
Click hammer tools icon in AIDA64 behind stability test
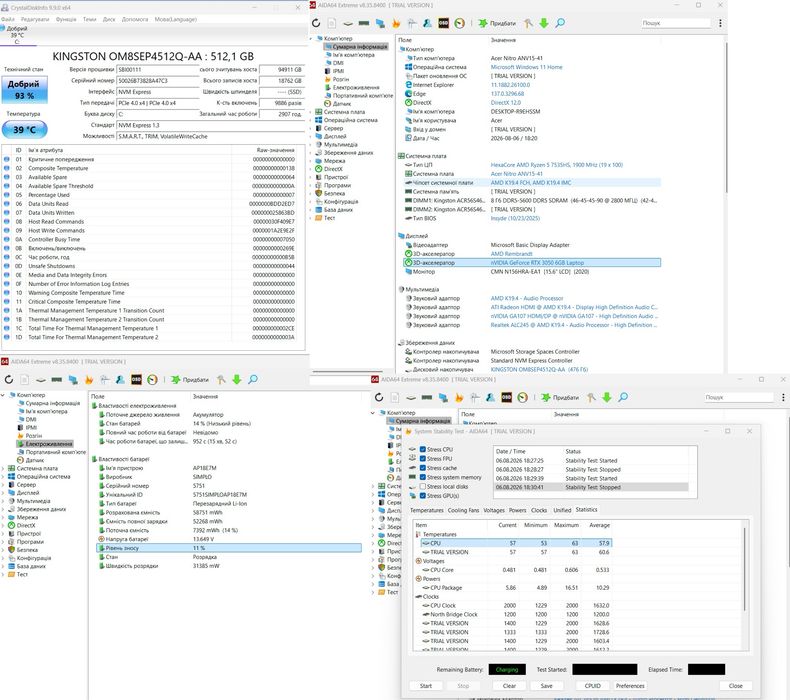[591, 397]
